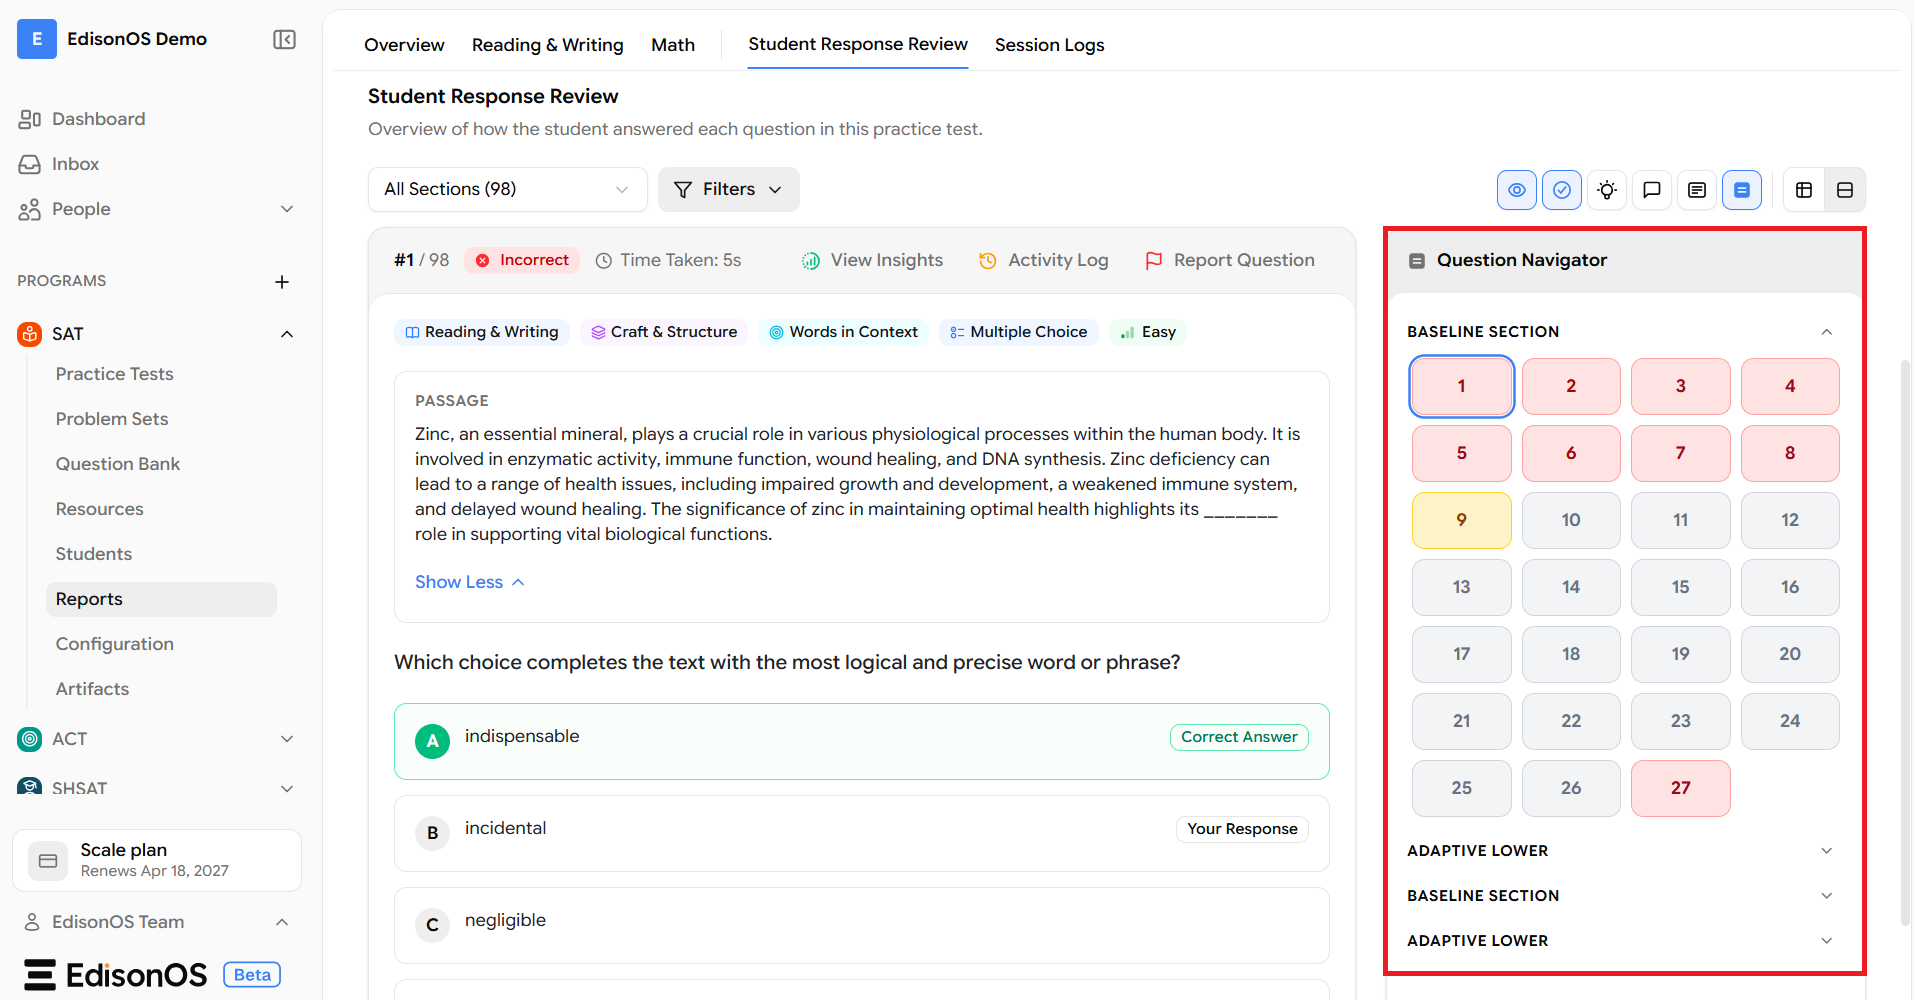Click the View Insights button

click(x=872, y=261)
